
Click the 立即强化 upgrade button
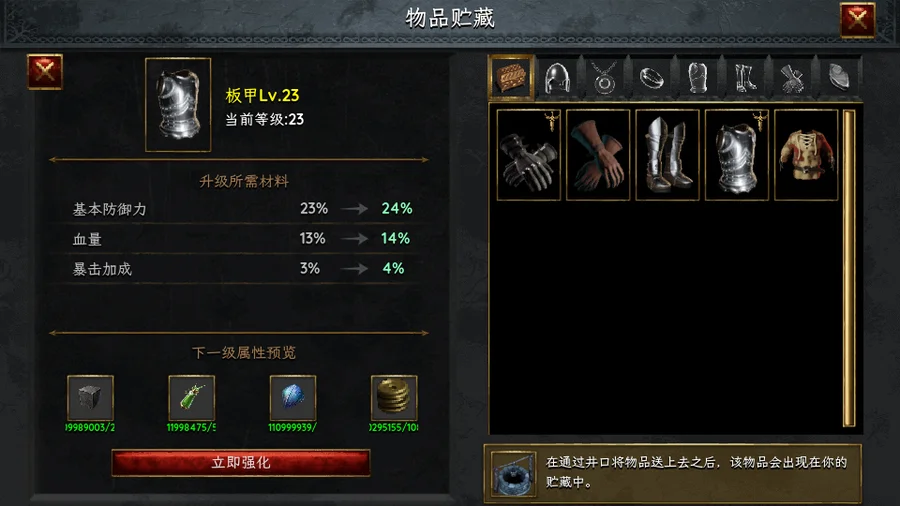(241, 462)
